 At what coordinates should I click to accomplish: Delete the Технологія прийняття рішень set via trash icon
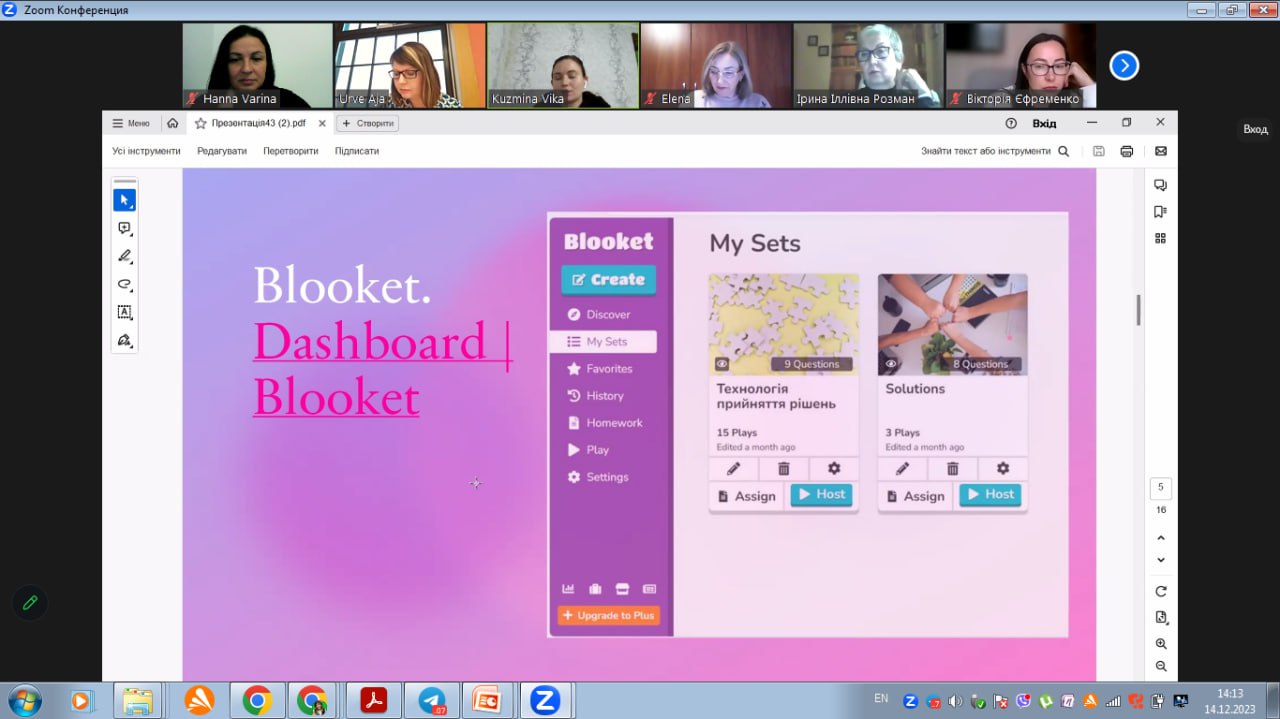coord(784,468)
